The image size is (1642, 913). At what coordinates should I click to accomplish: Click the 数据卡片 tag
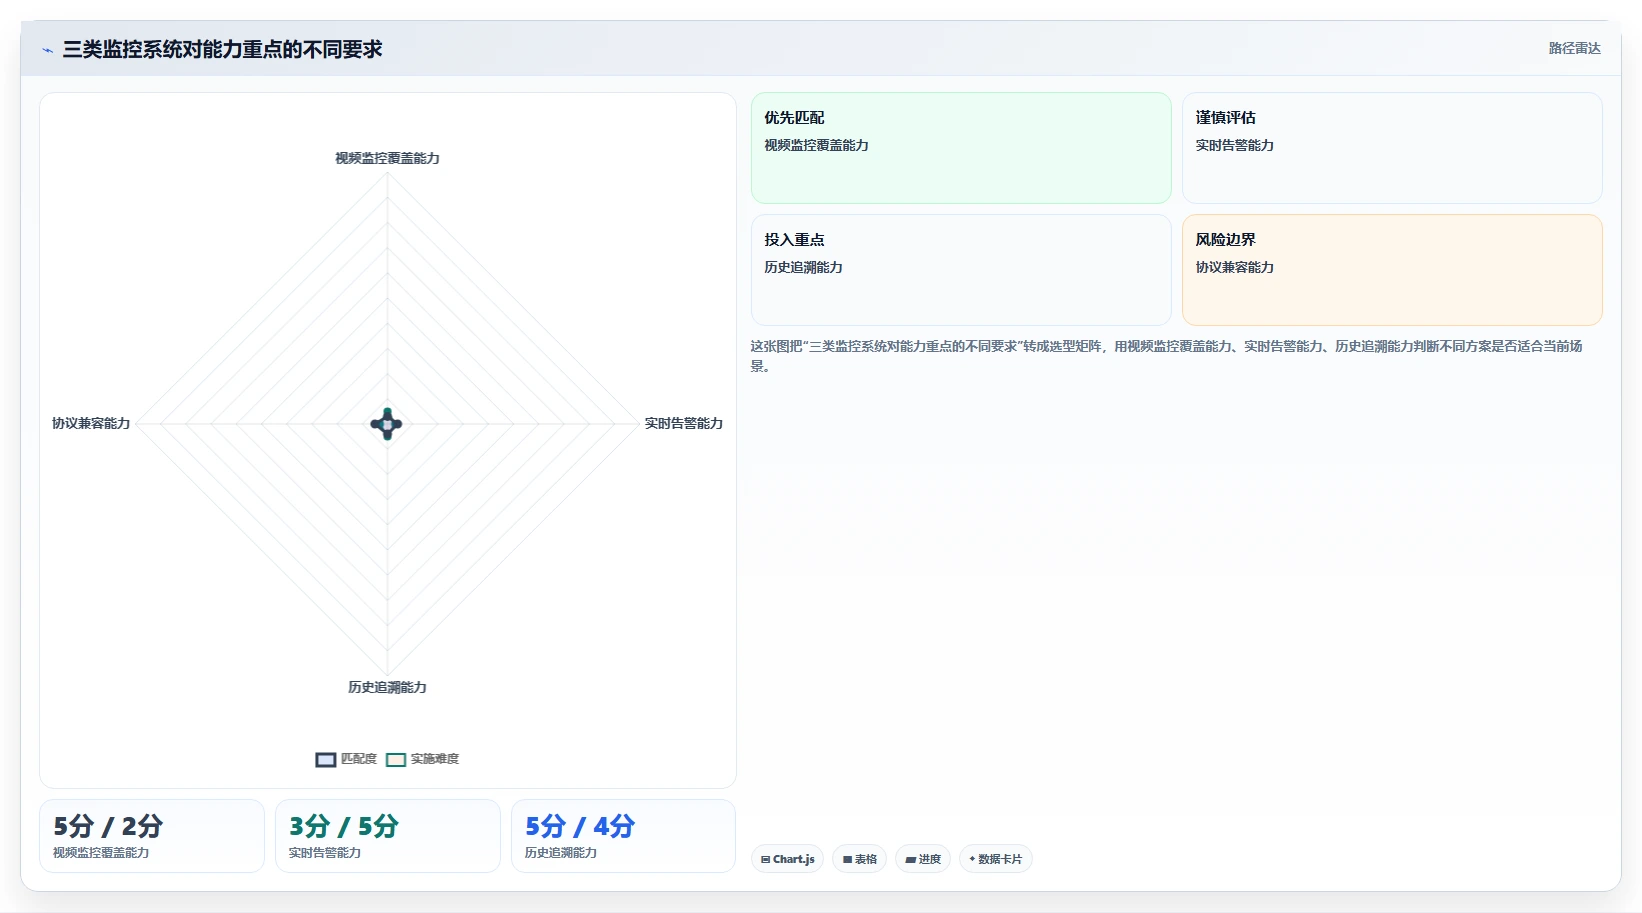coord(996,859)
